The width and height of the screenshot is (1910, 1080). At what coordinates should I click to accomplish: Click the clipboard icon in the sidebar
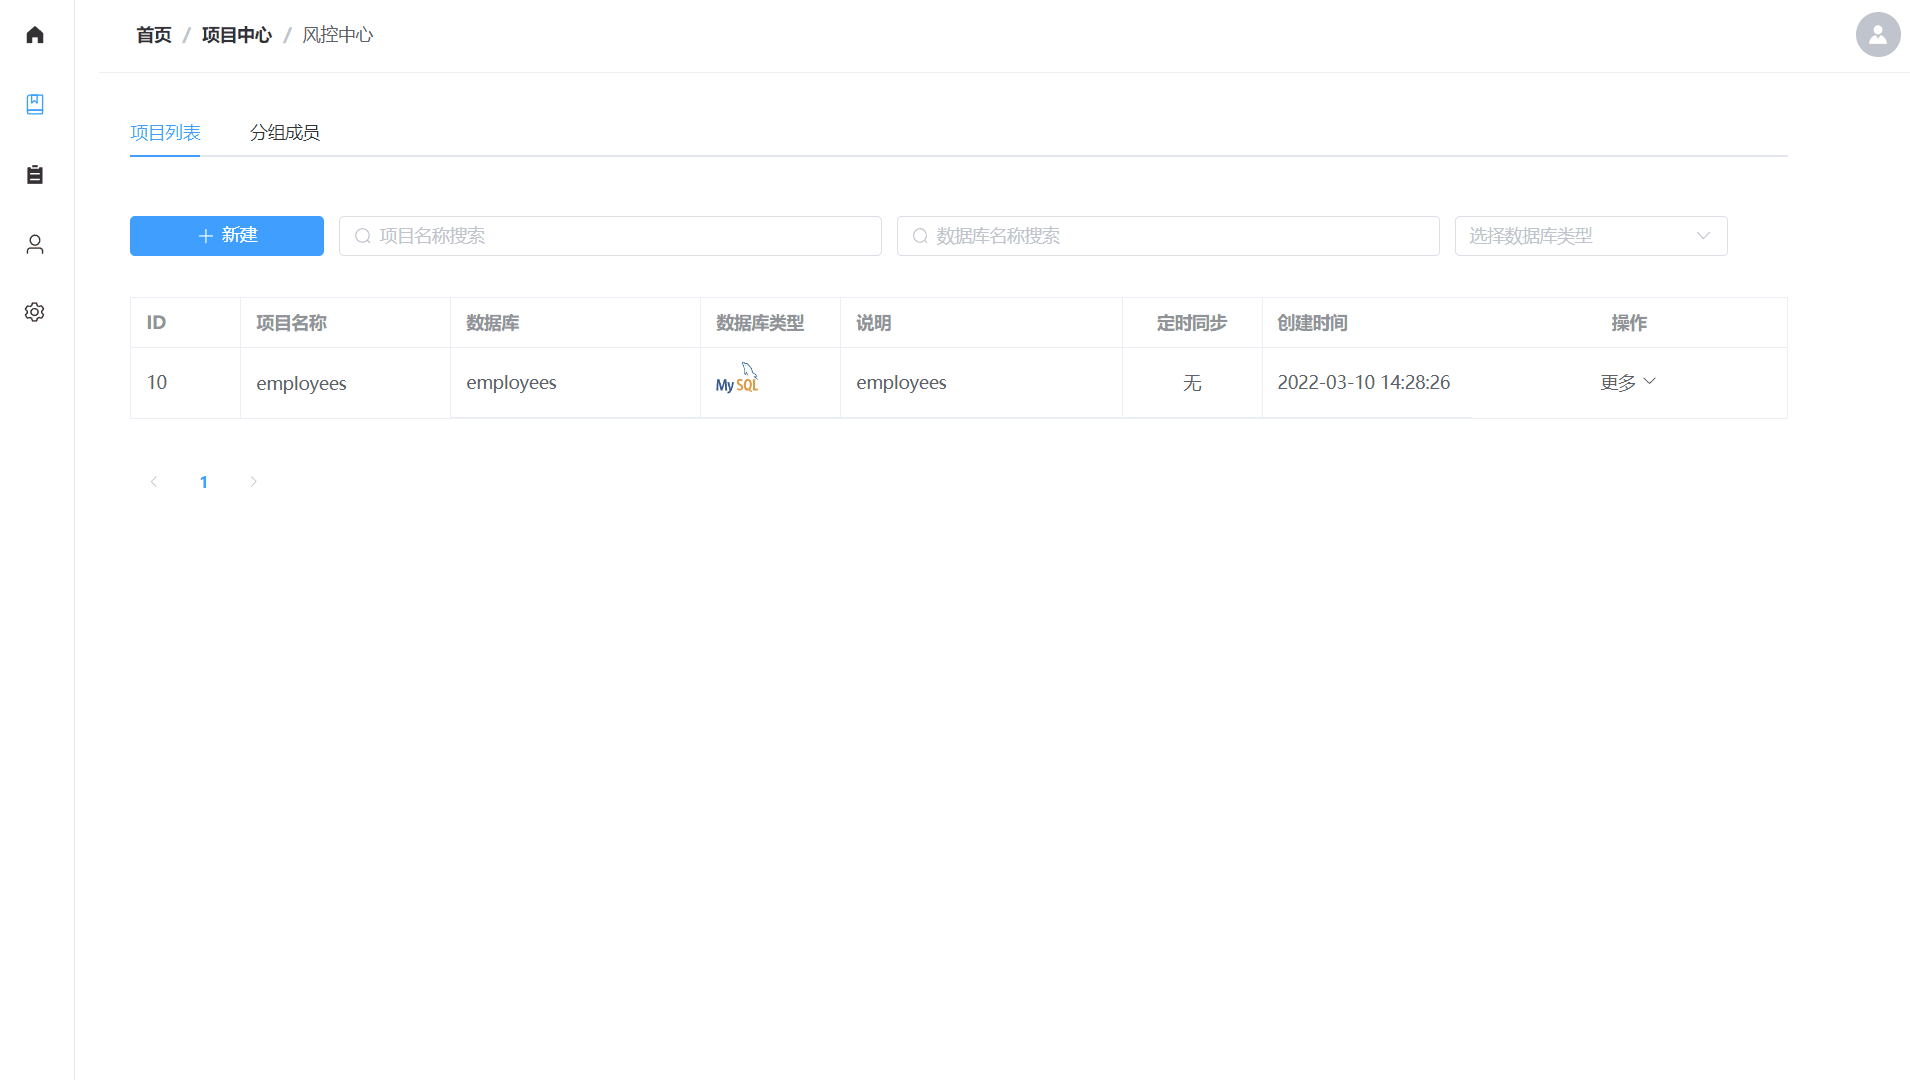(x=35, y=175)
